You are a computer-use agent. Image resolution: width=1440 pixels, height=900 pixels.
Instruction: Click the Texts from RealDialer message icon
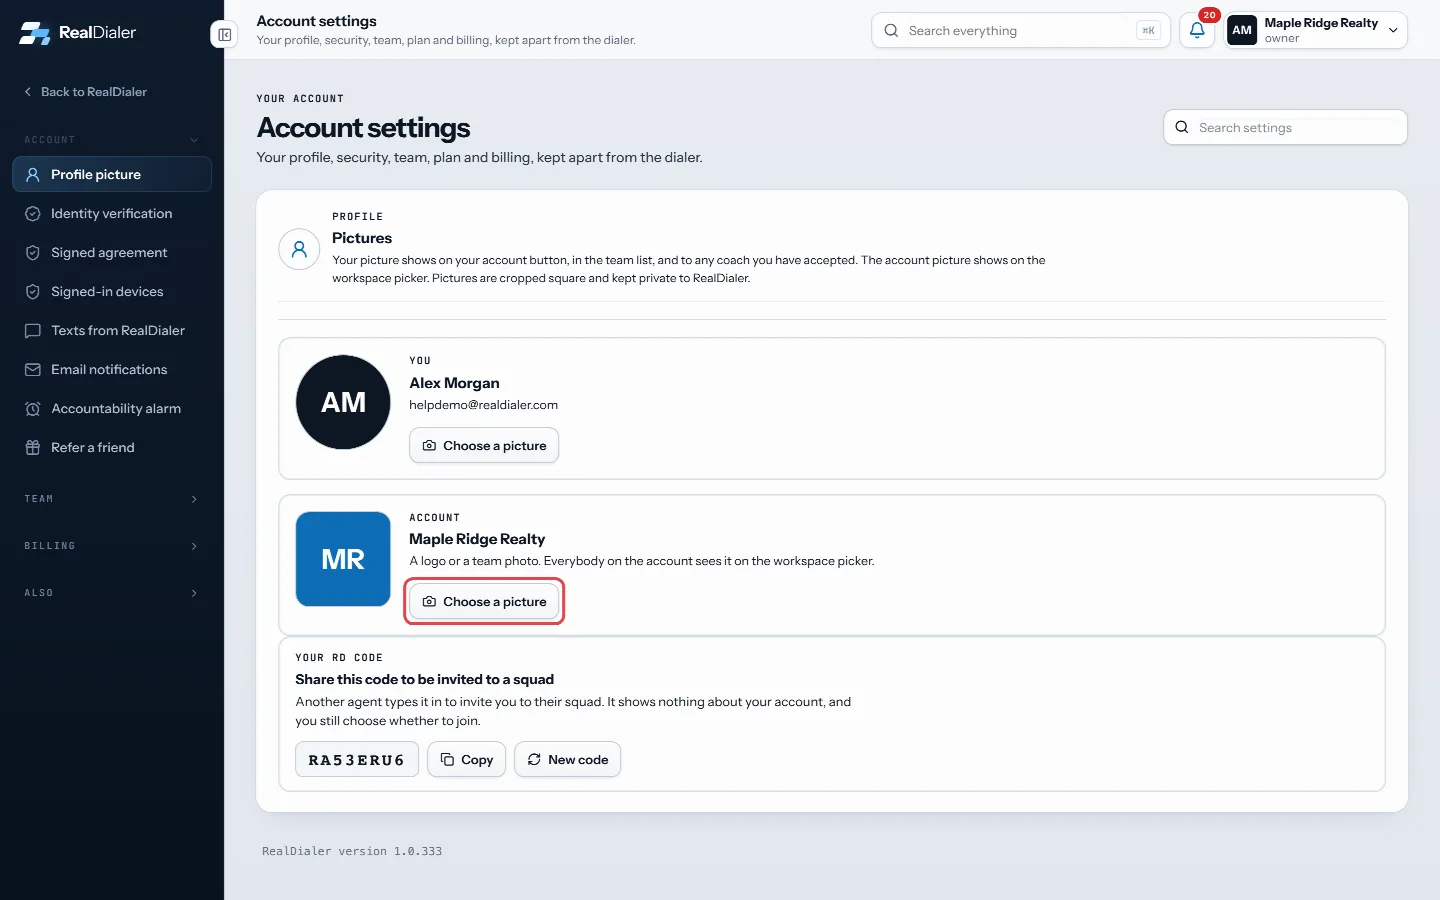pyautogui.click(x=33, y=331)
